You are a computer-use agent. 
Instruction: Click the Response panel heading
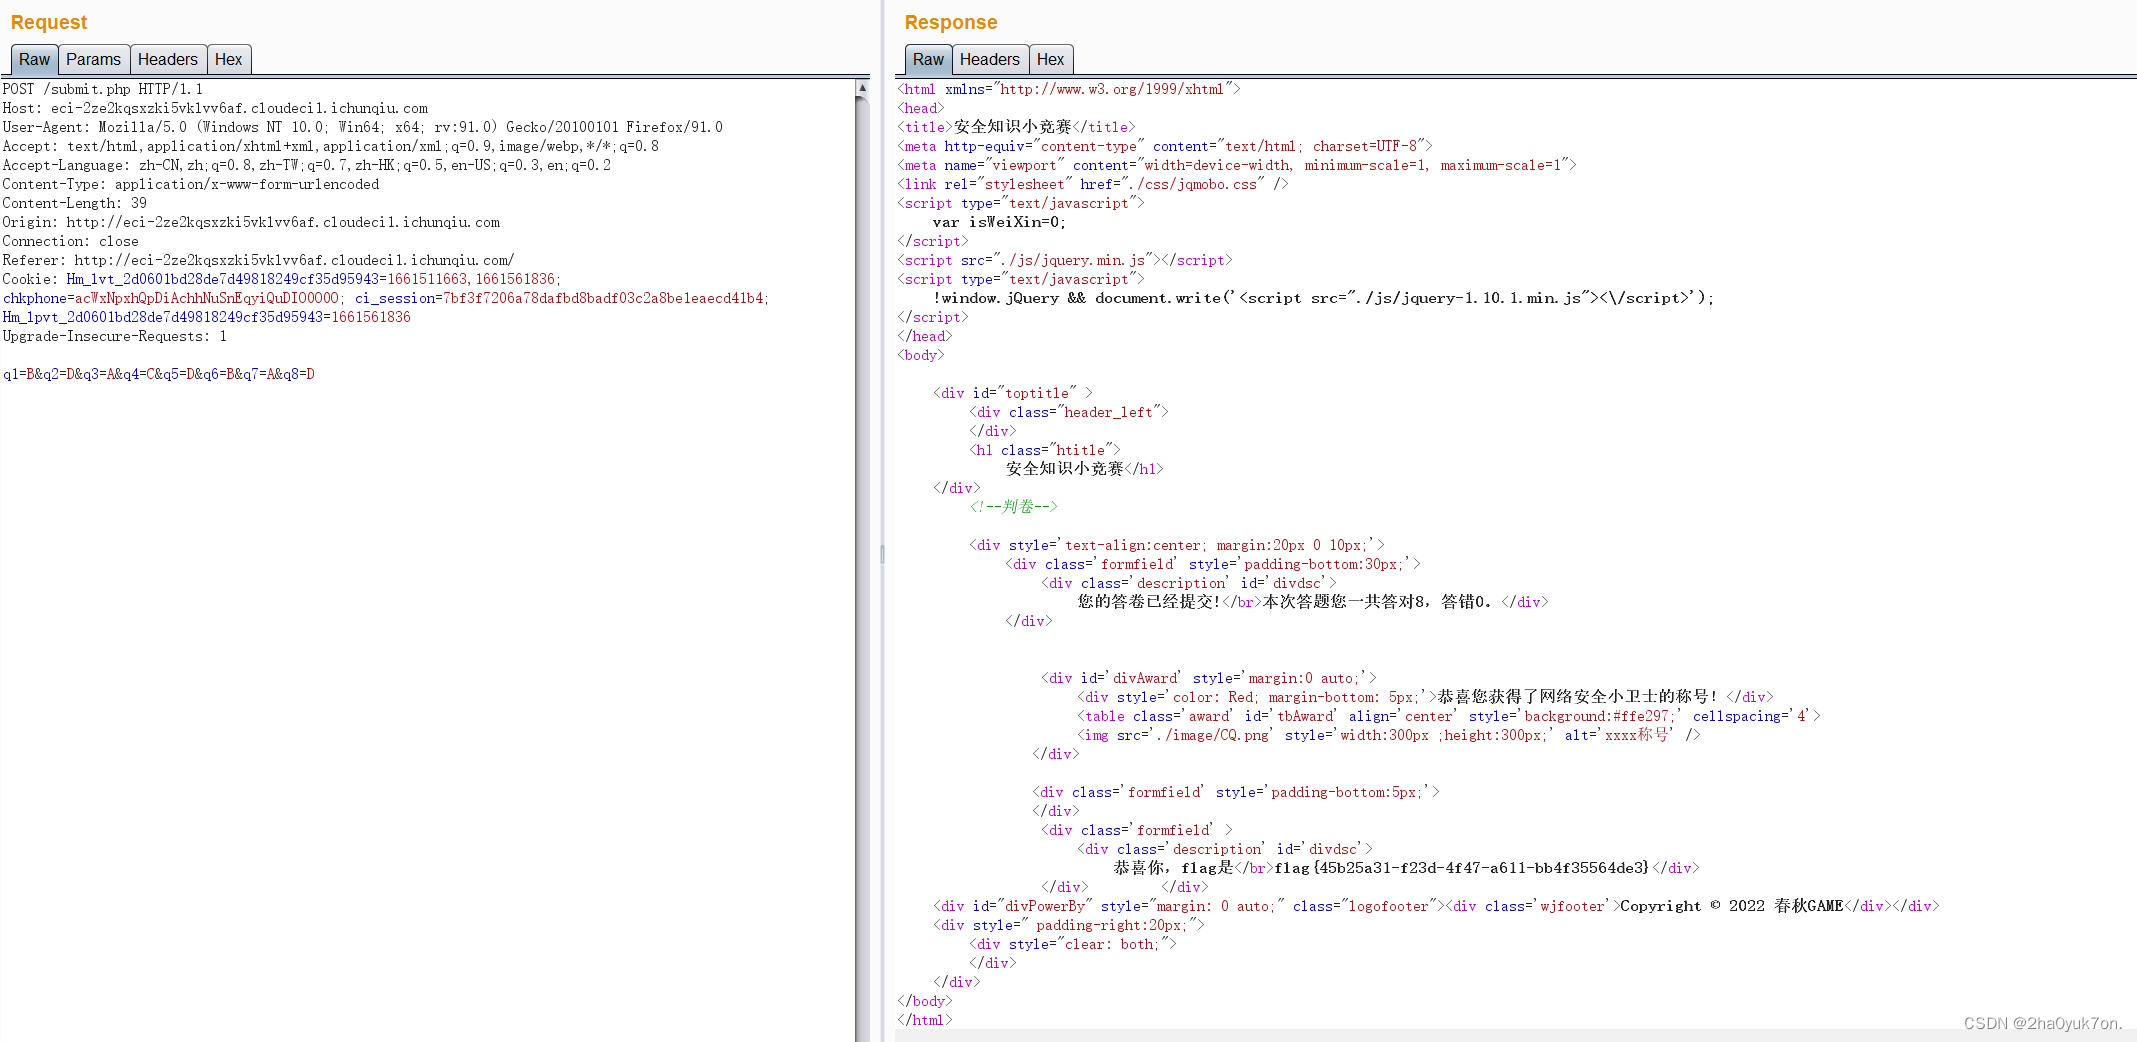(951, 22)
